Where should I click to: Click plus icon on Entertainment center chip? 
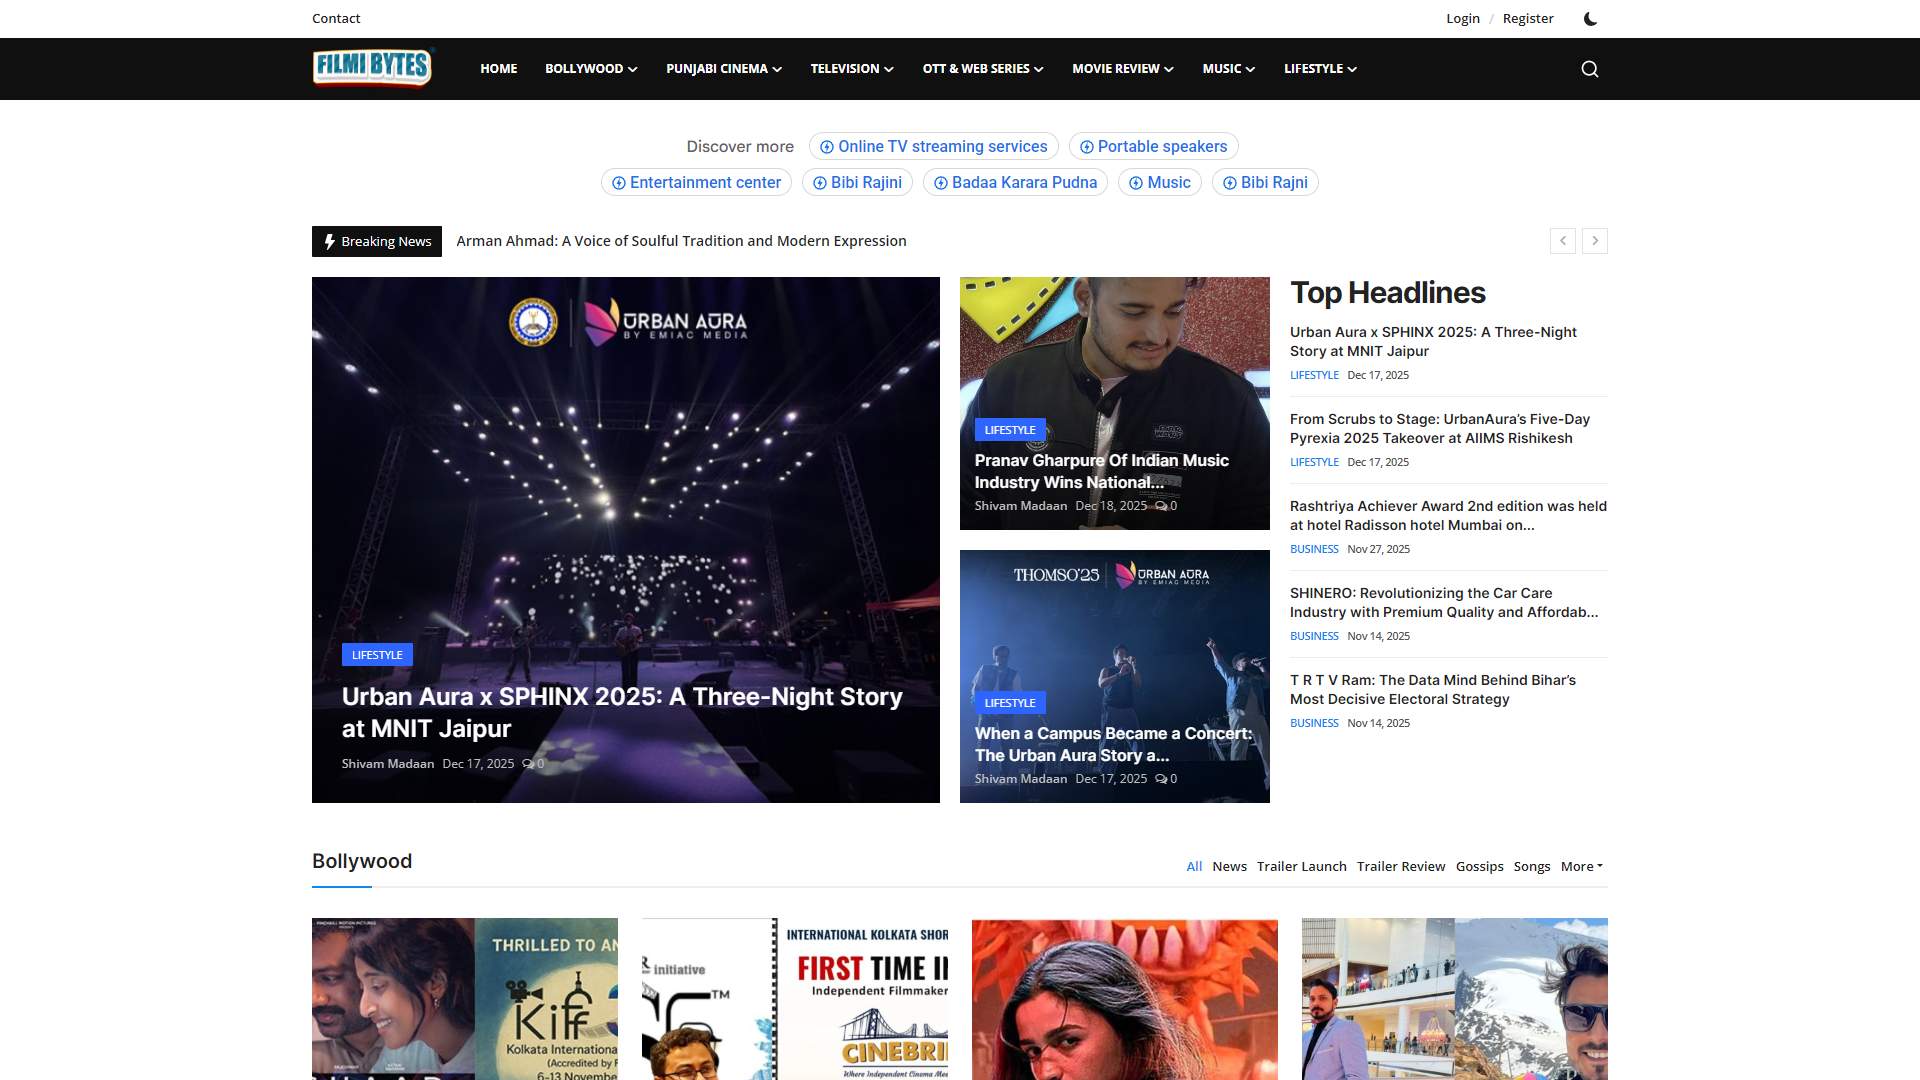click(x=618, y=183)
